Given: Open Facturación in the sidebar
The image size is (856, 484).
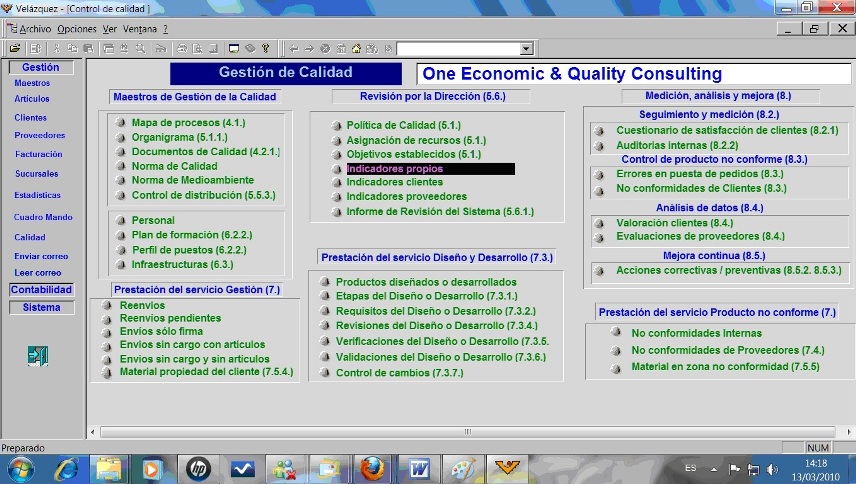Looking at the screenshot, I should [x=39, y=154].
